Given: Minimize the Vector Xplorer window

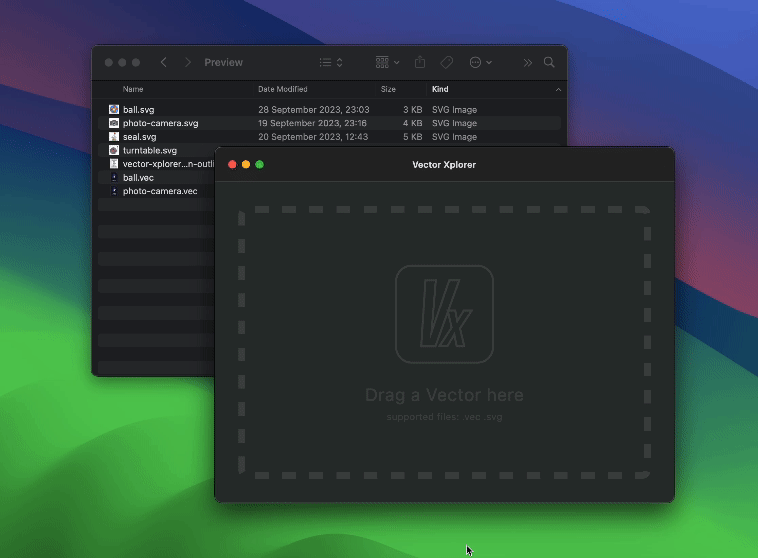Looking at the screenshot, I should coord(246,164).
